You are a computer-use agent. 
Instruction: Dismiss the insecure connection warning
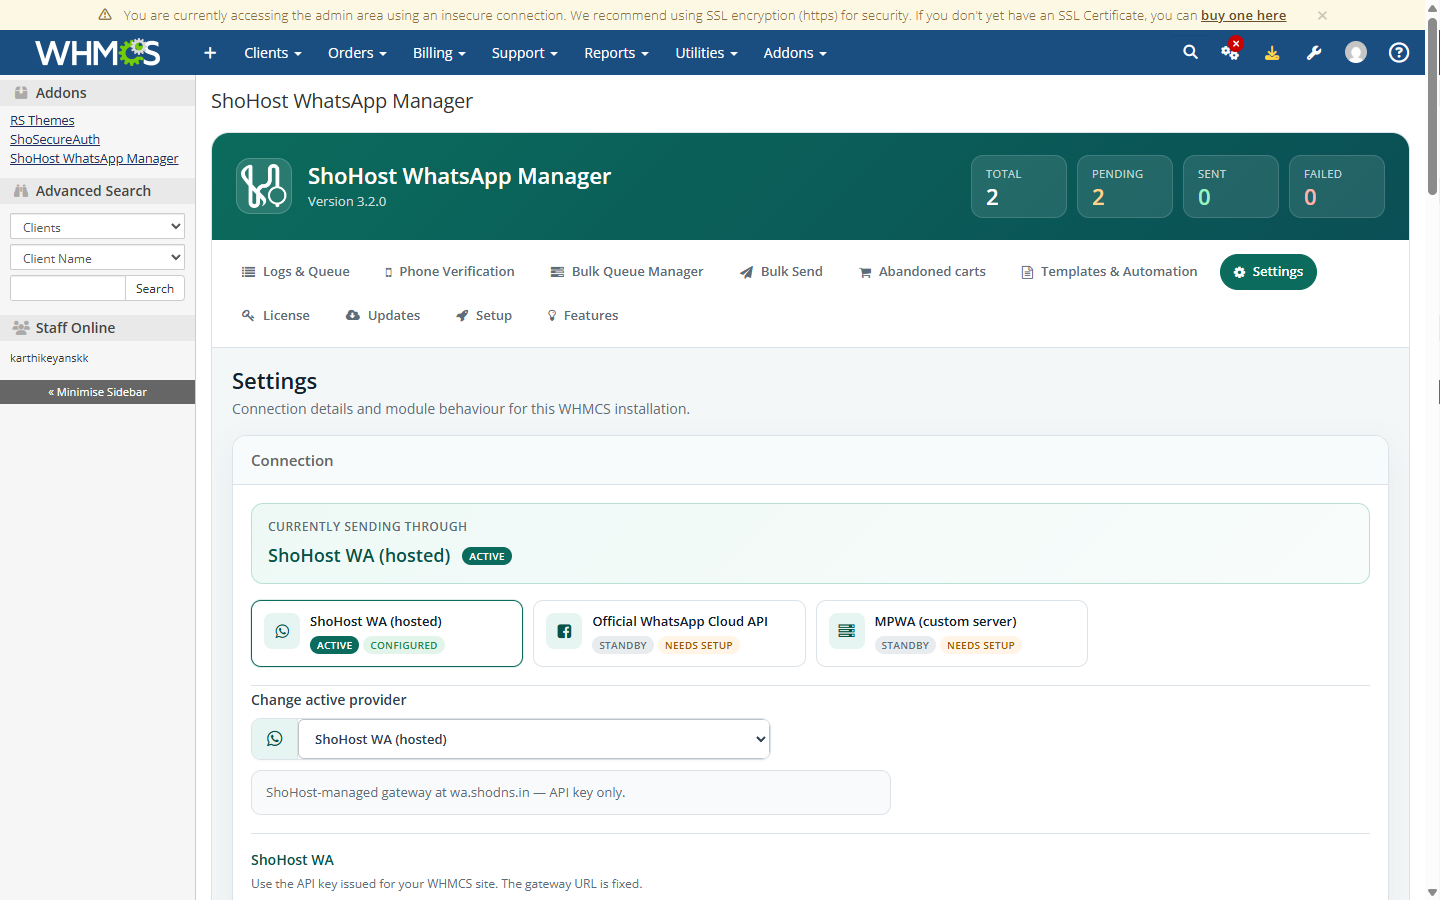coord(1322,15)
